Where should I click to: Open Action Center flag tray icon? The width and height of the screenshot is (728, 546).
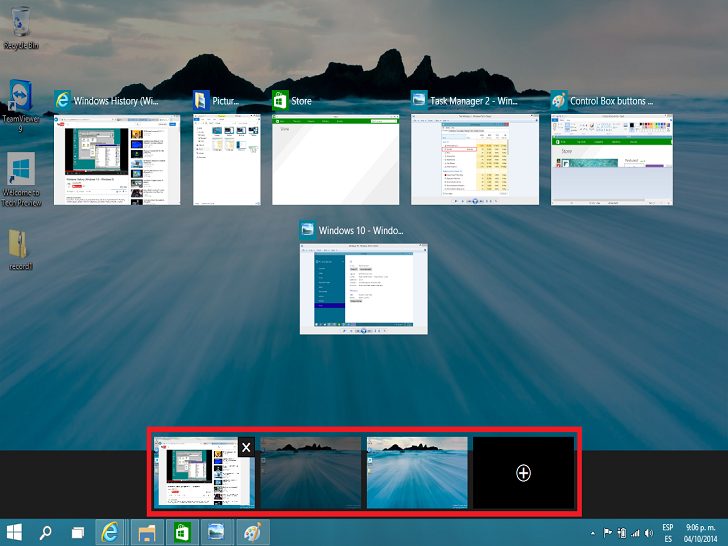[x=607, y=533]
